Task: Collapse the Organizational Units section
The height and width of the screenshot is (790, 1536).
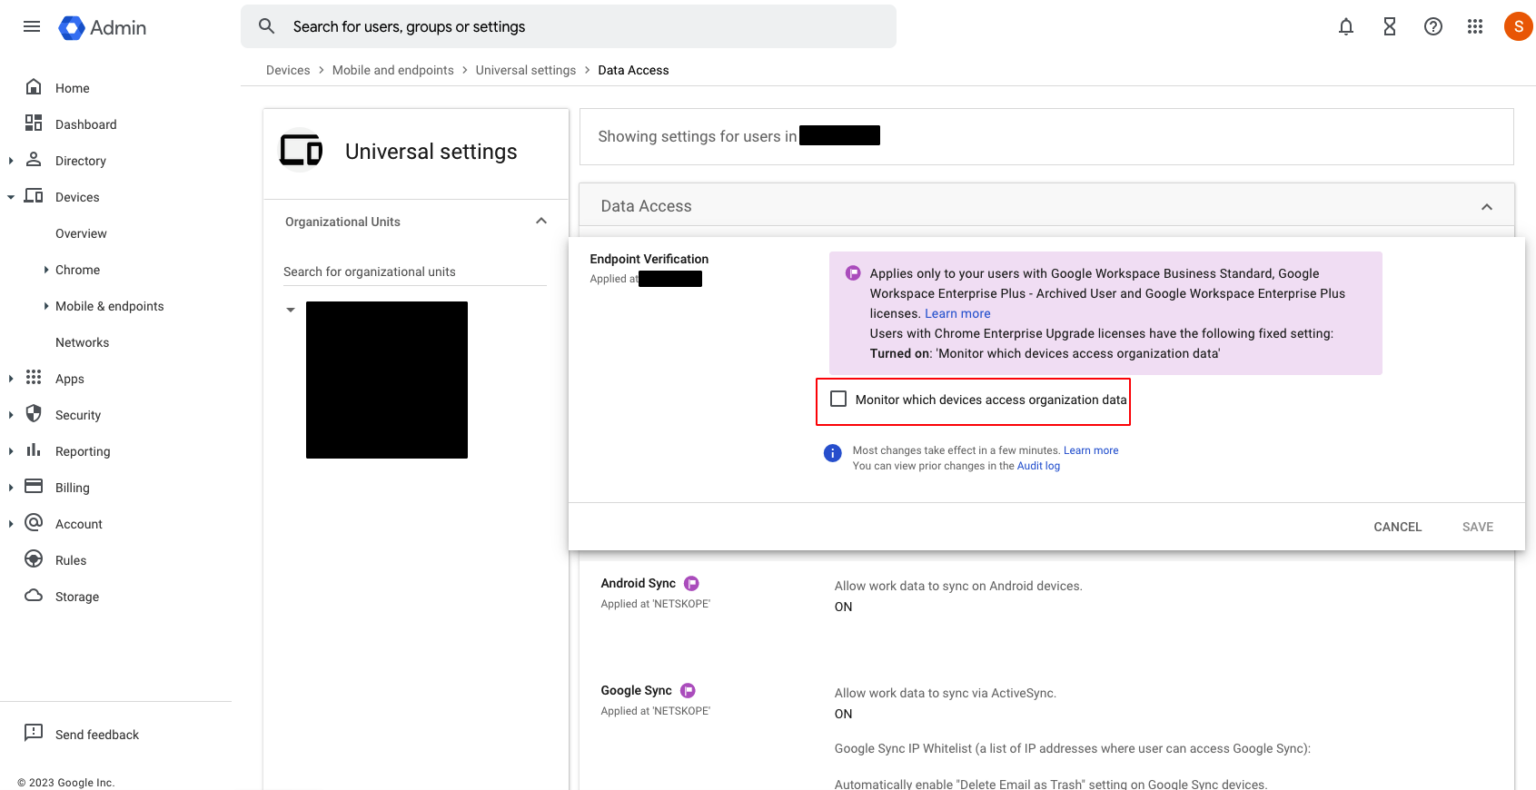Action: 541,221
